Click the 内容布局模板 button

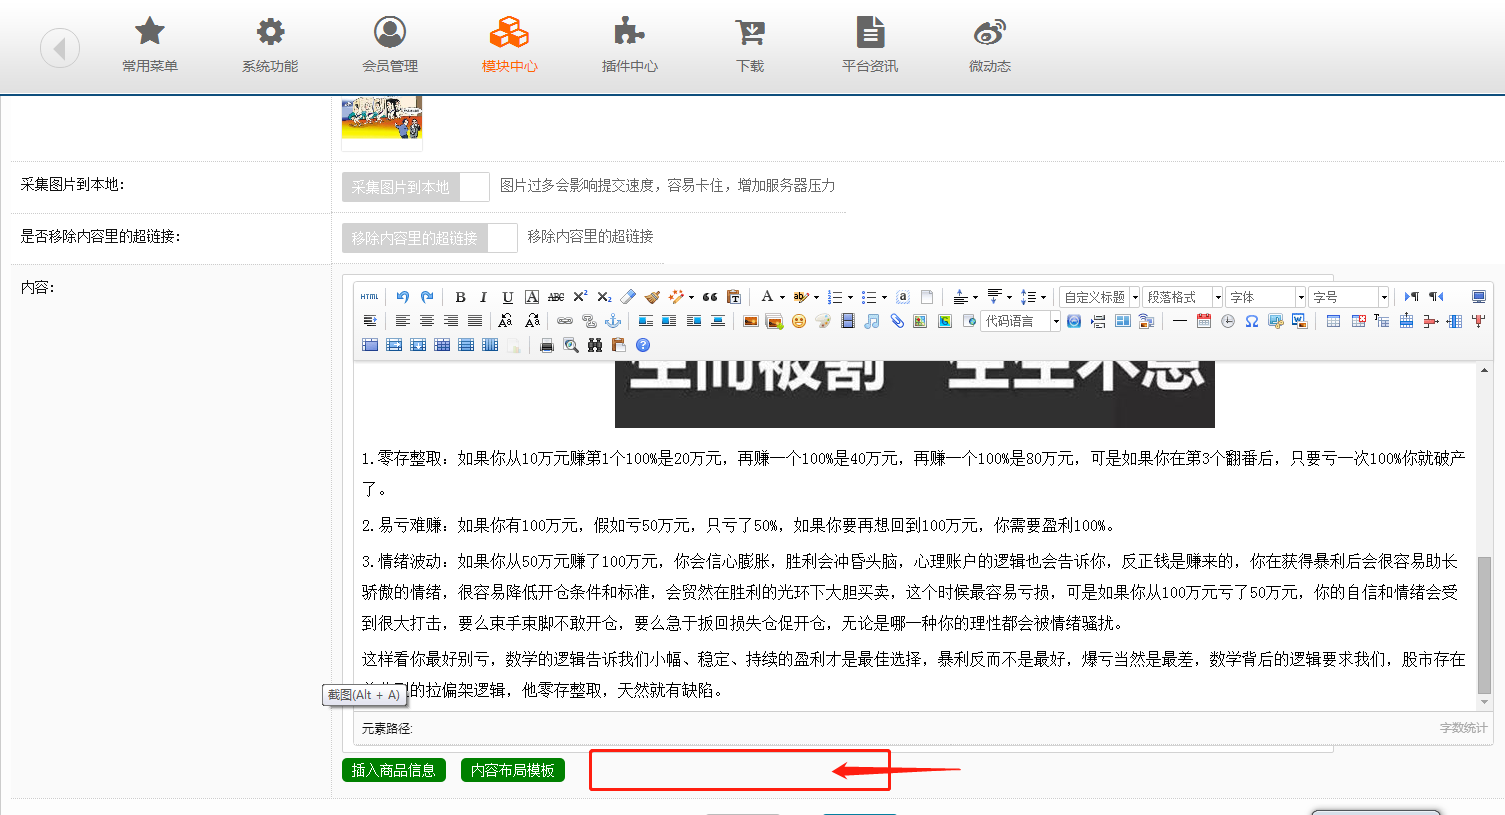coord(513,770)
